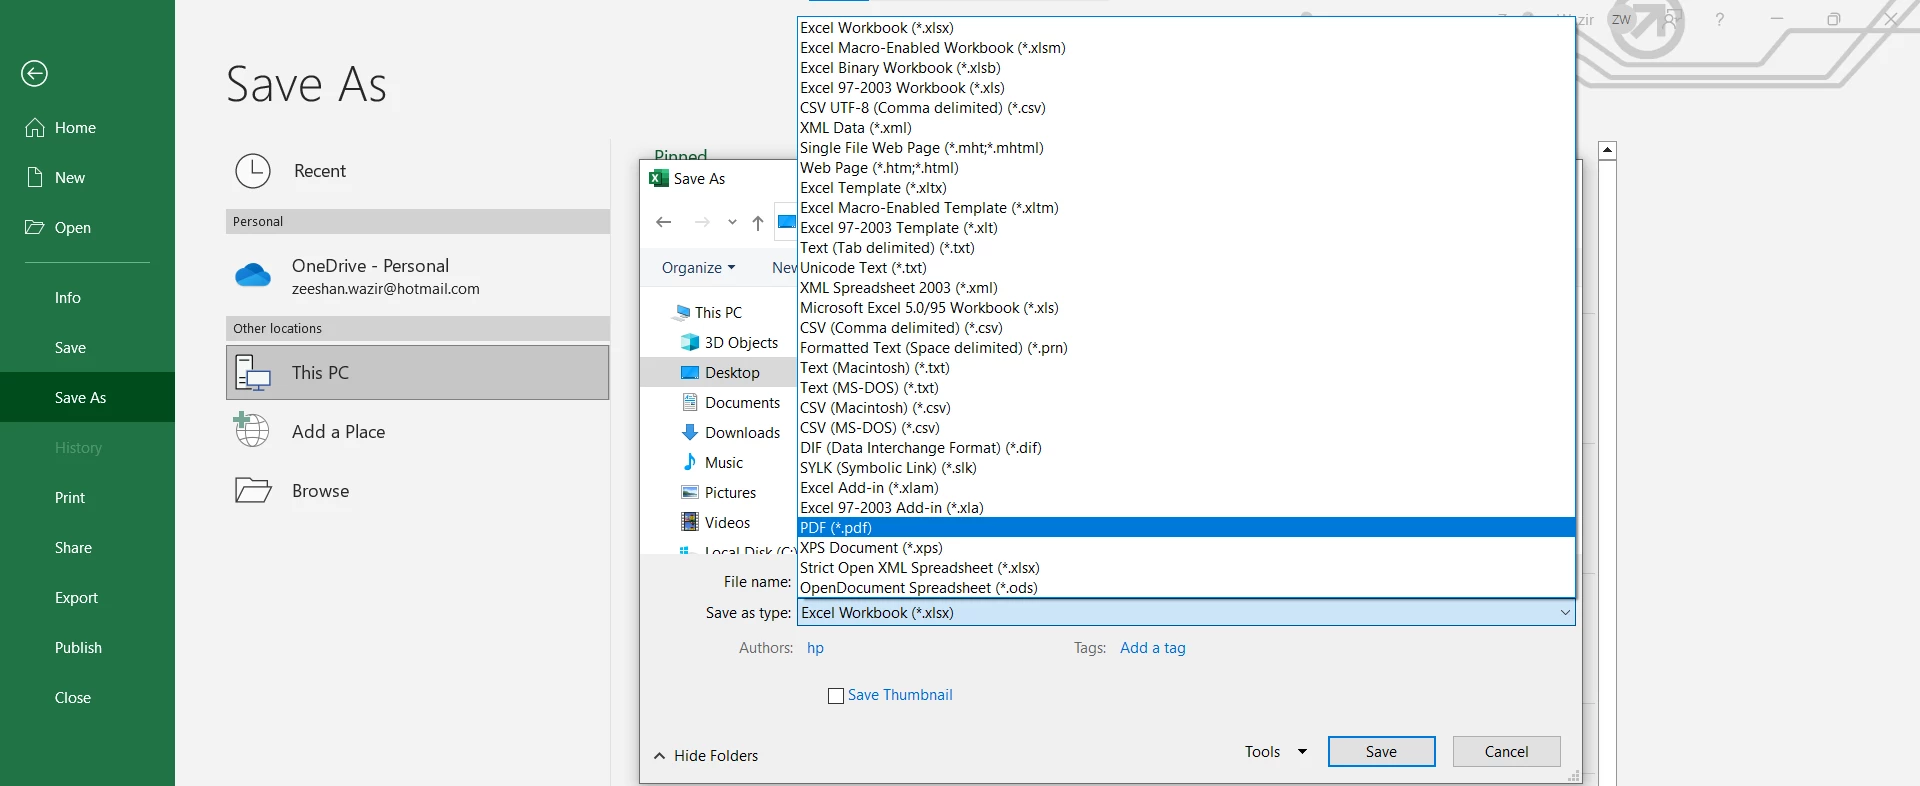Click the scrollbar up arrow at right
This screenshot has height=786, width=1920.
(x=1607, y=151)
